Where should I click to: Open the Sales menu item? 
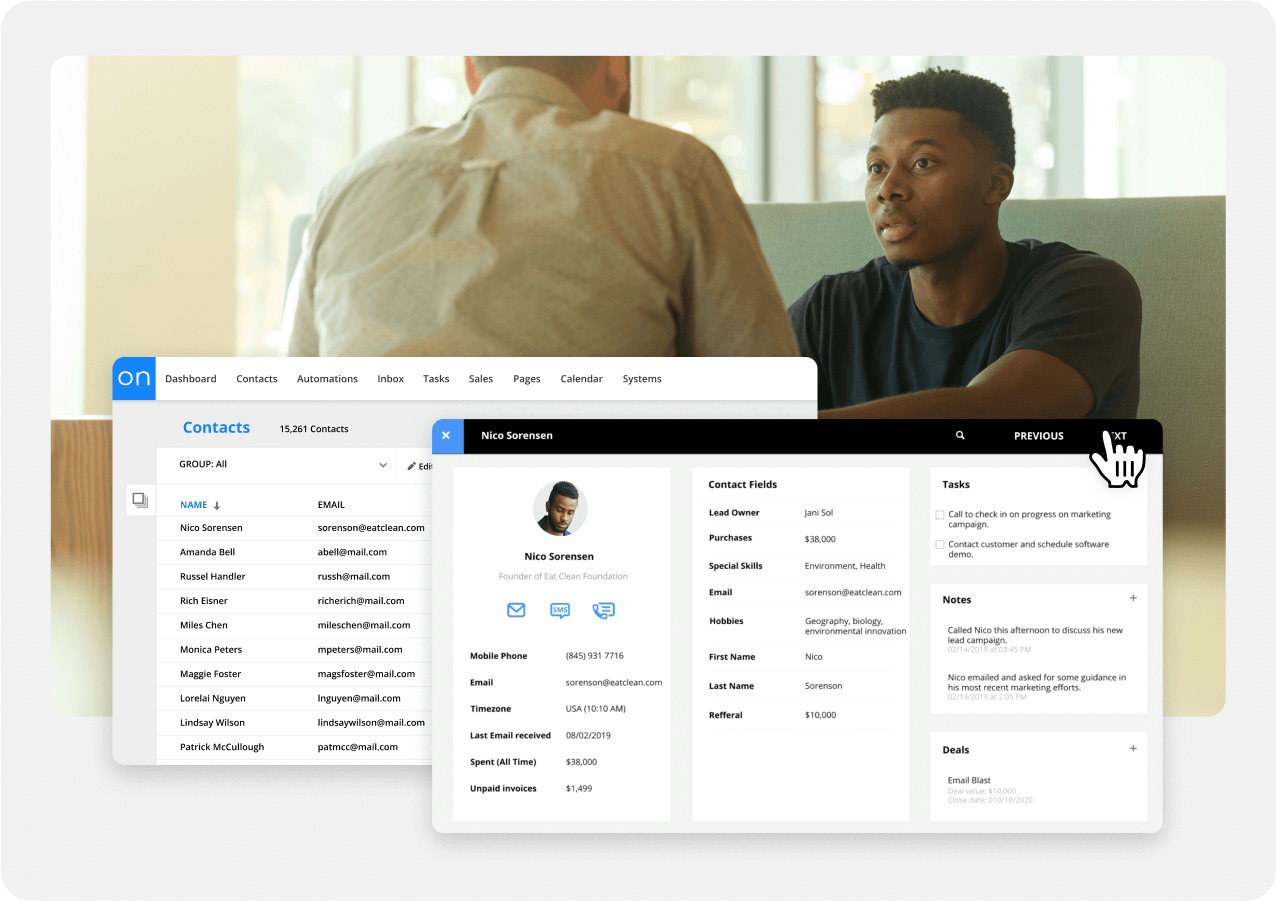(481, 379)
